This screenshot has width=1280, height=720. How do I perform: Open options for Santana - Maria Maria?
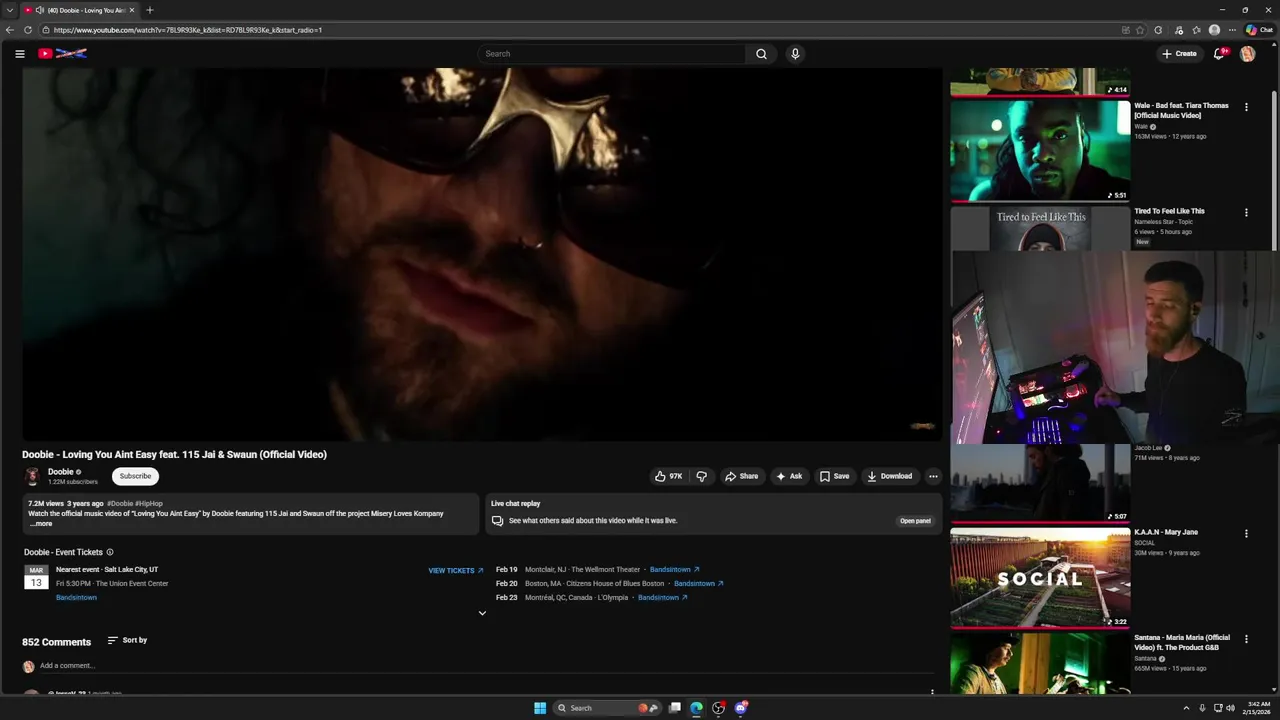coord(1246,639)
